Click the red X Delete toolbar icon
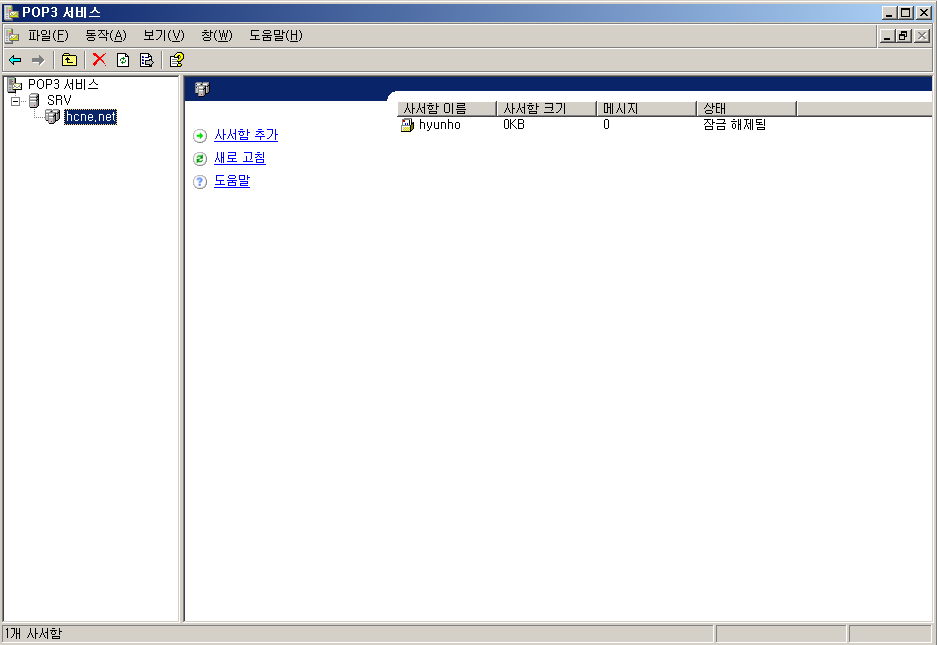The height and width of the screenshot is (645, 937). (99, 60)
